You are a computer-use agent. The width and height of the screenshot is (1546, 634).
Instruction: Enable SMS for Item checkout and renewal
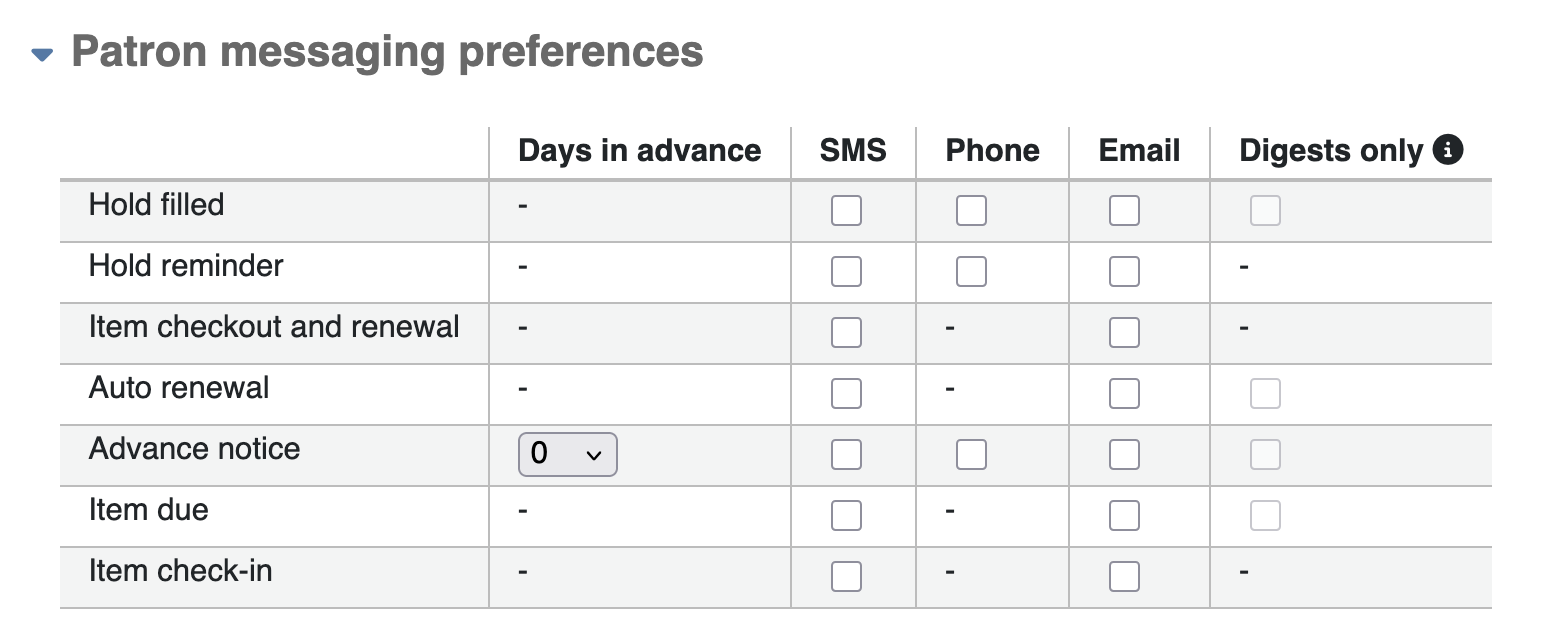click(x=846, y=333)
